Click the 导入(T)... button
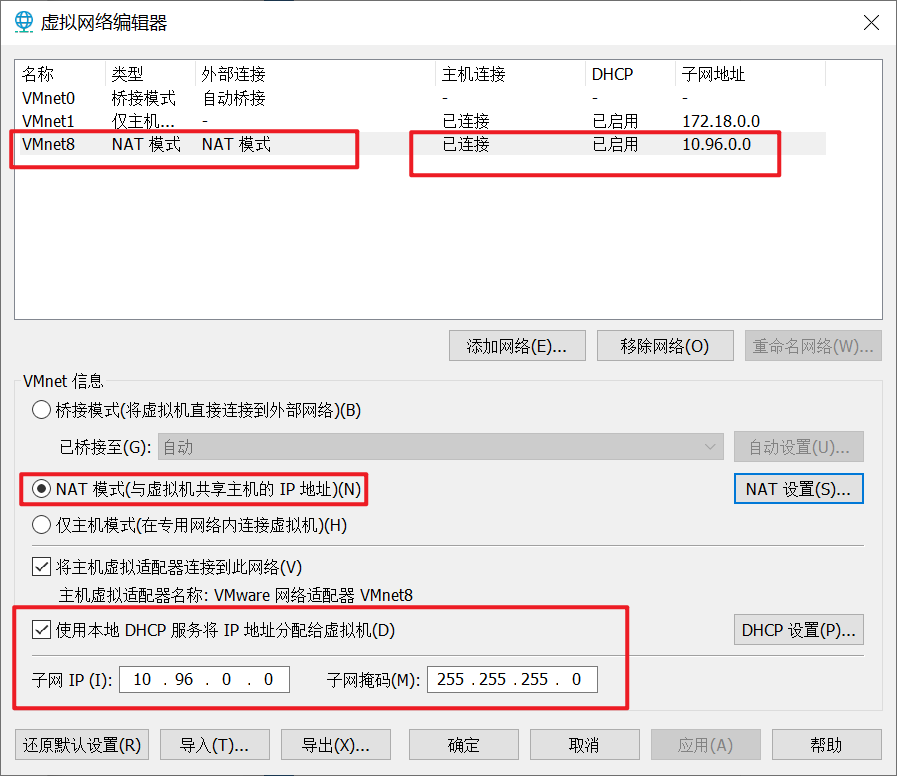The width and height of the screenshot is (897, 776). pos(213,745)
